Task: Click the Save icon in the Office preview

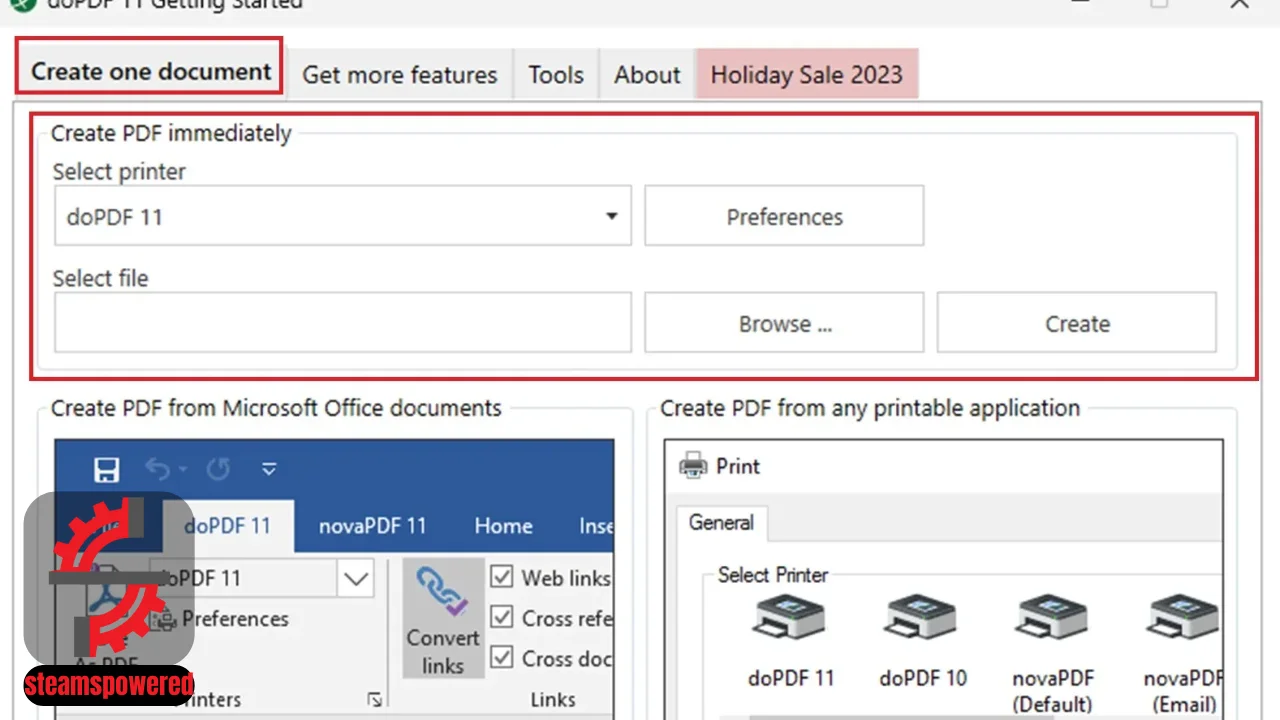Action: 106,470
